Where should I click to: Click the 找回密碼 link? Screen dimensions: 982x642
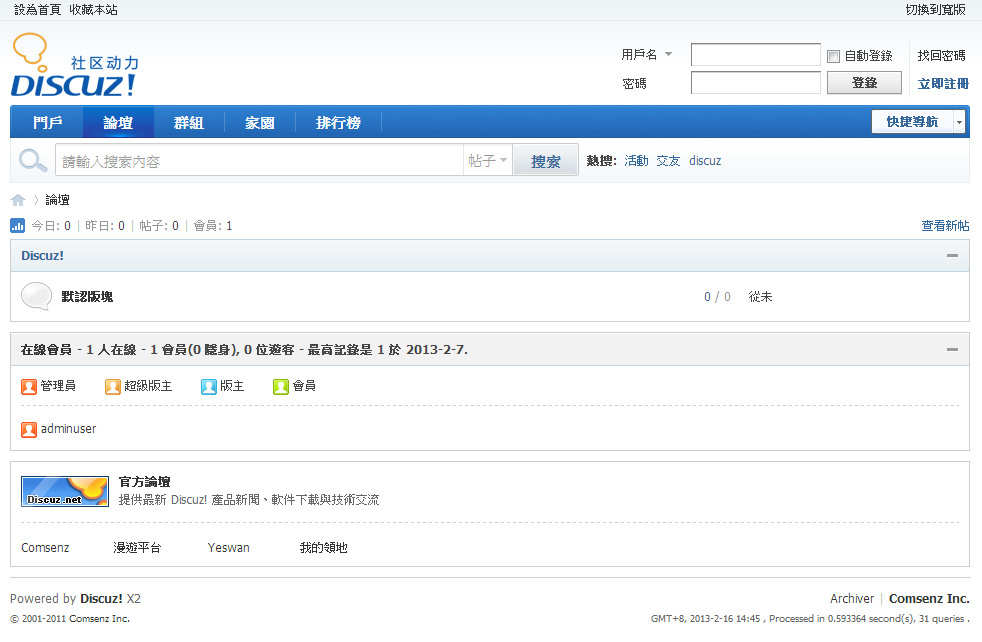[941, 56]
